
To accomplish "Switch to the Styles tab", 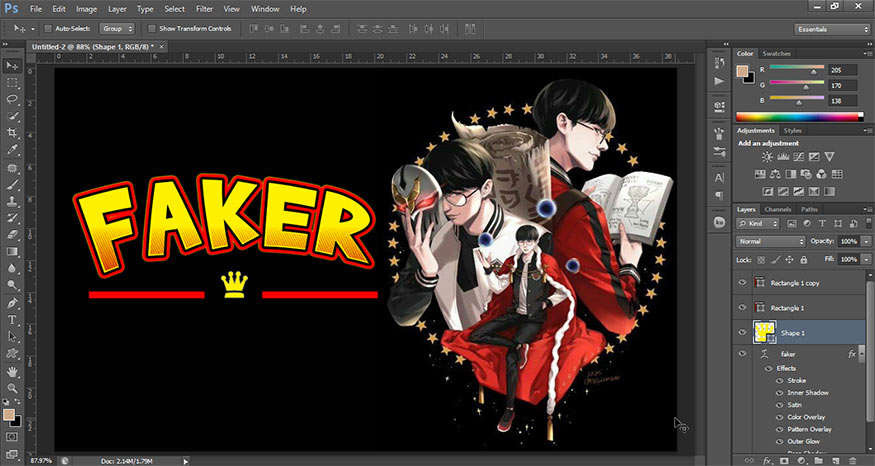I will coord(792,131).
